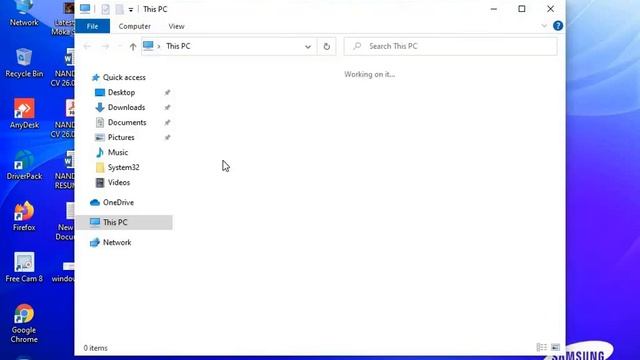Screen dimensions: 640x360
Task: Click the pin icon next to Desktop
Action: click(x=167, y=93)
